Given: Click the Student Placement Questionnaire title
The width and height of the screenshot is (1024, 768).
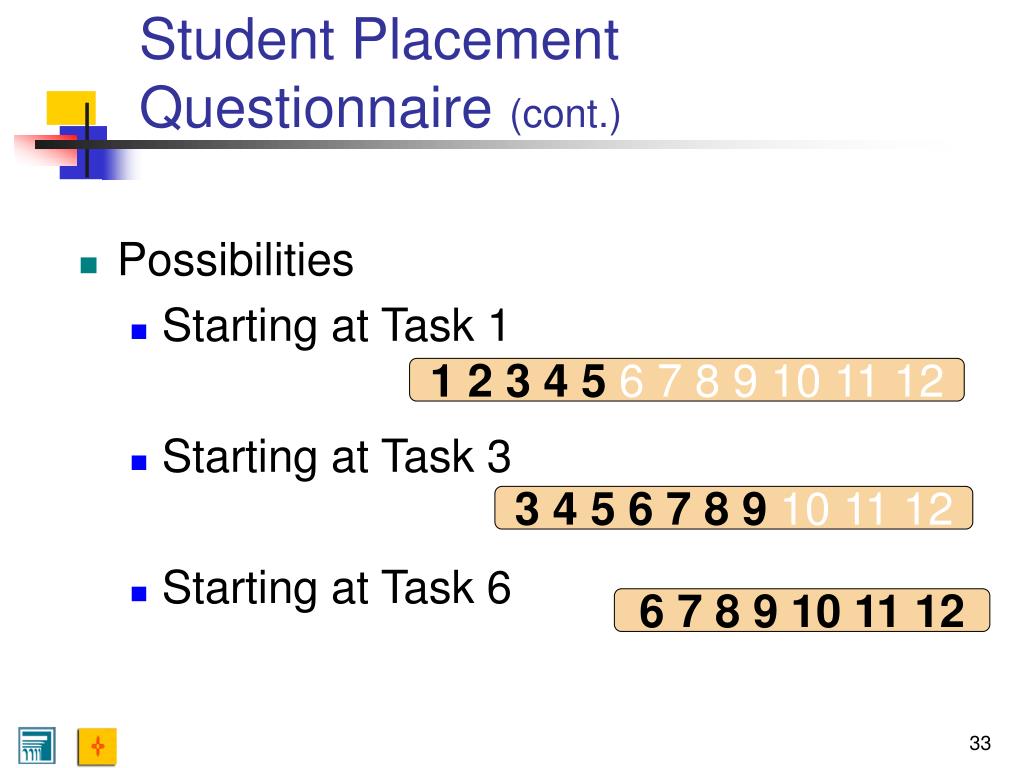Looking at the screenshot, I should (379, 73).
